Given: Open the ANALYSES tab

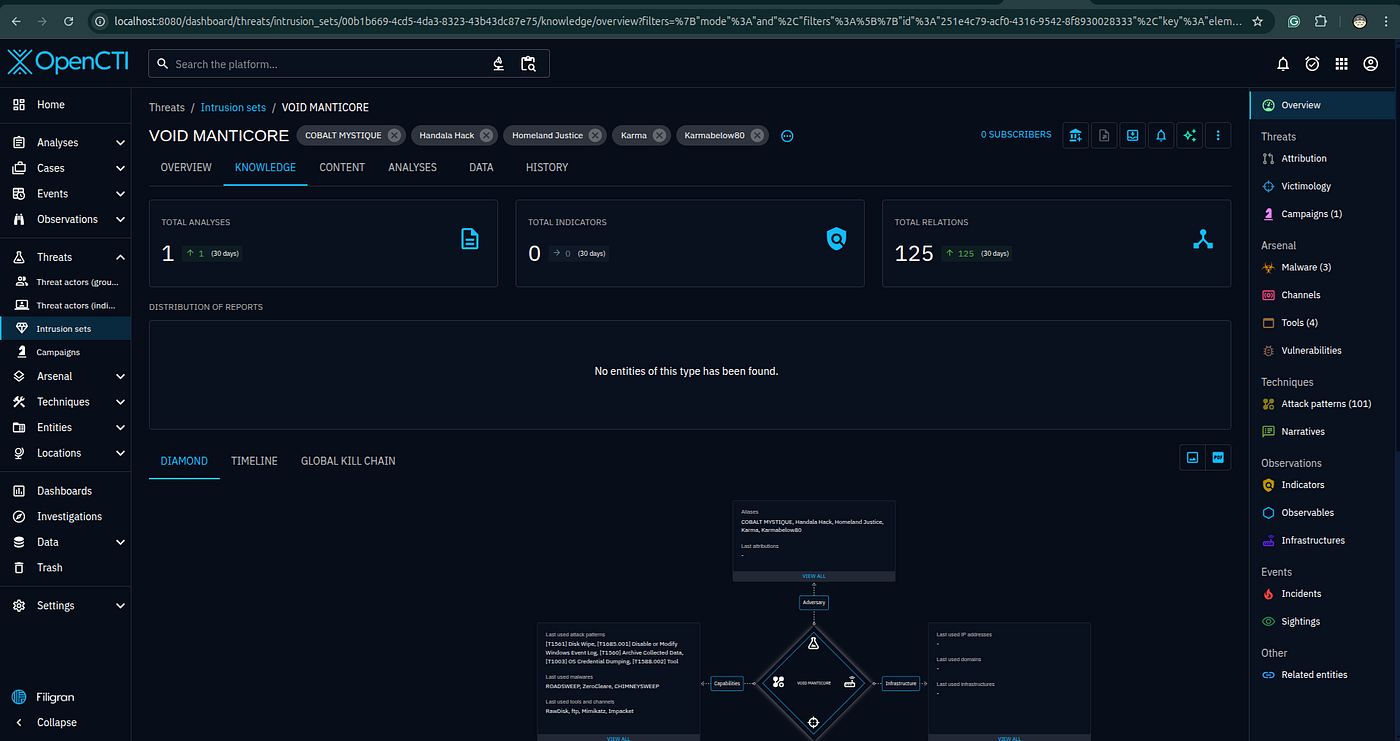Looking at the screenshot, I should tap(413, 167).
